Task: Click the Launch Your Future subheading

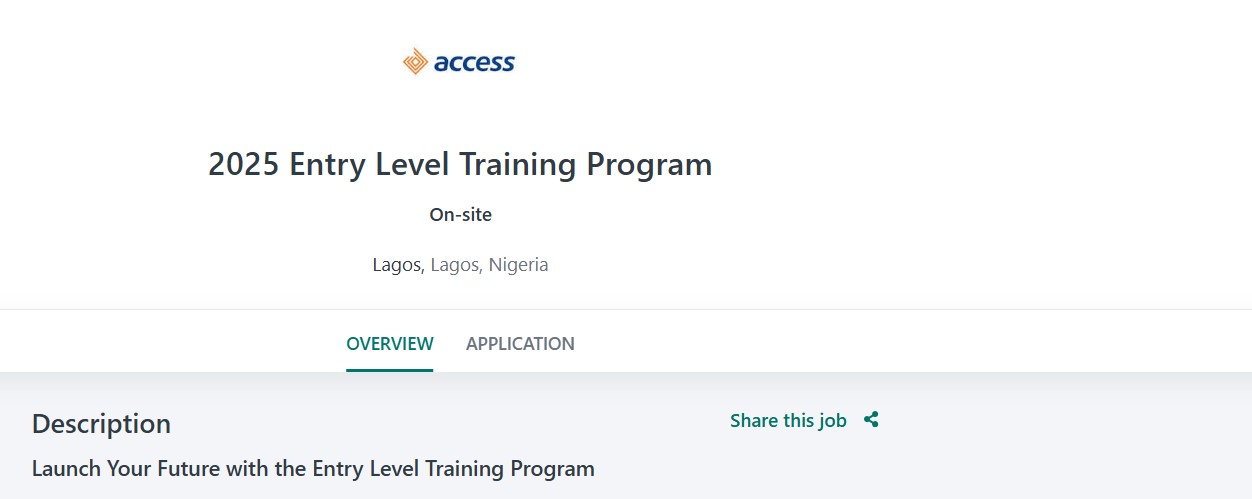Action: pos(313,468)
